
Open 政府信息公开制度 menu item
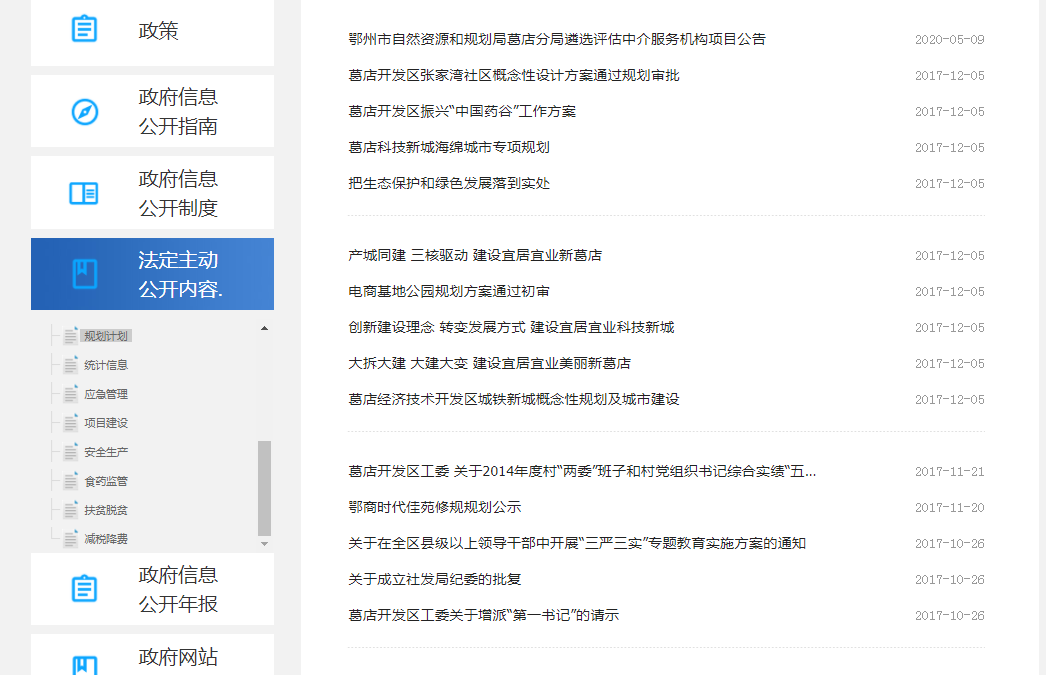point(152,193)
